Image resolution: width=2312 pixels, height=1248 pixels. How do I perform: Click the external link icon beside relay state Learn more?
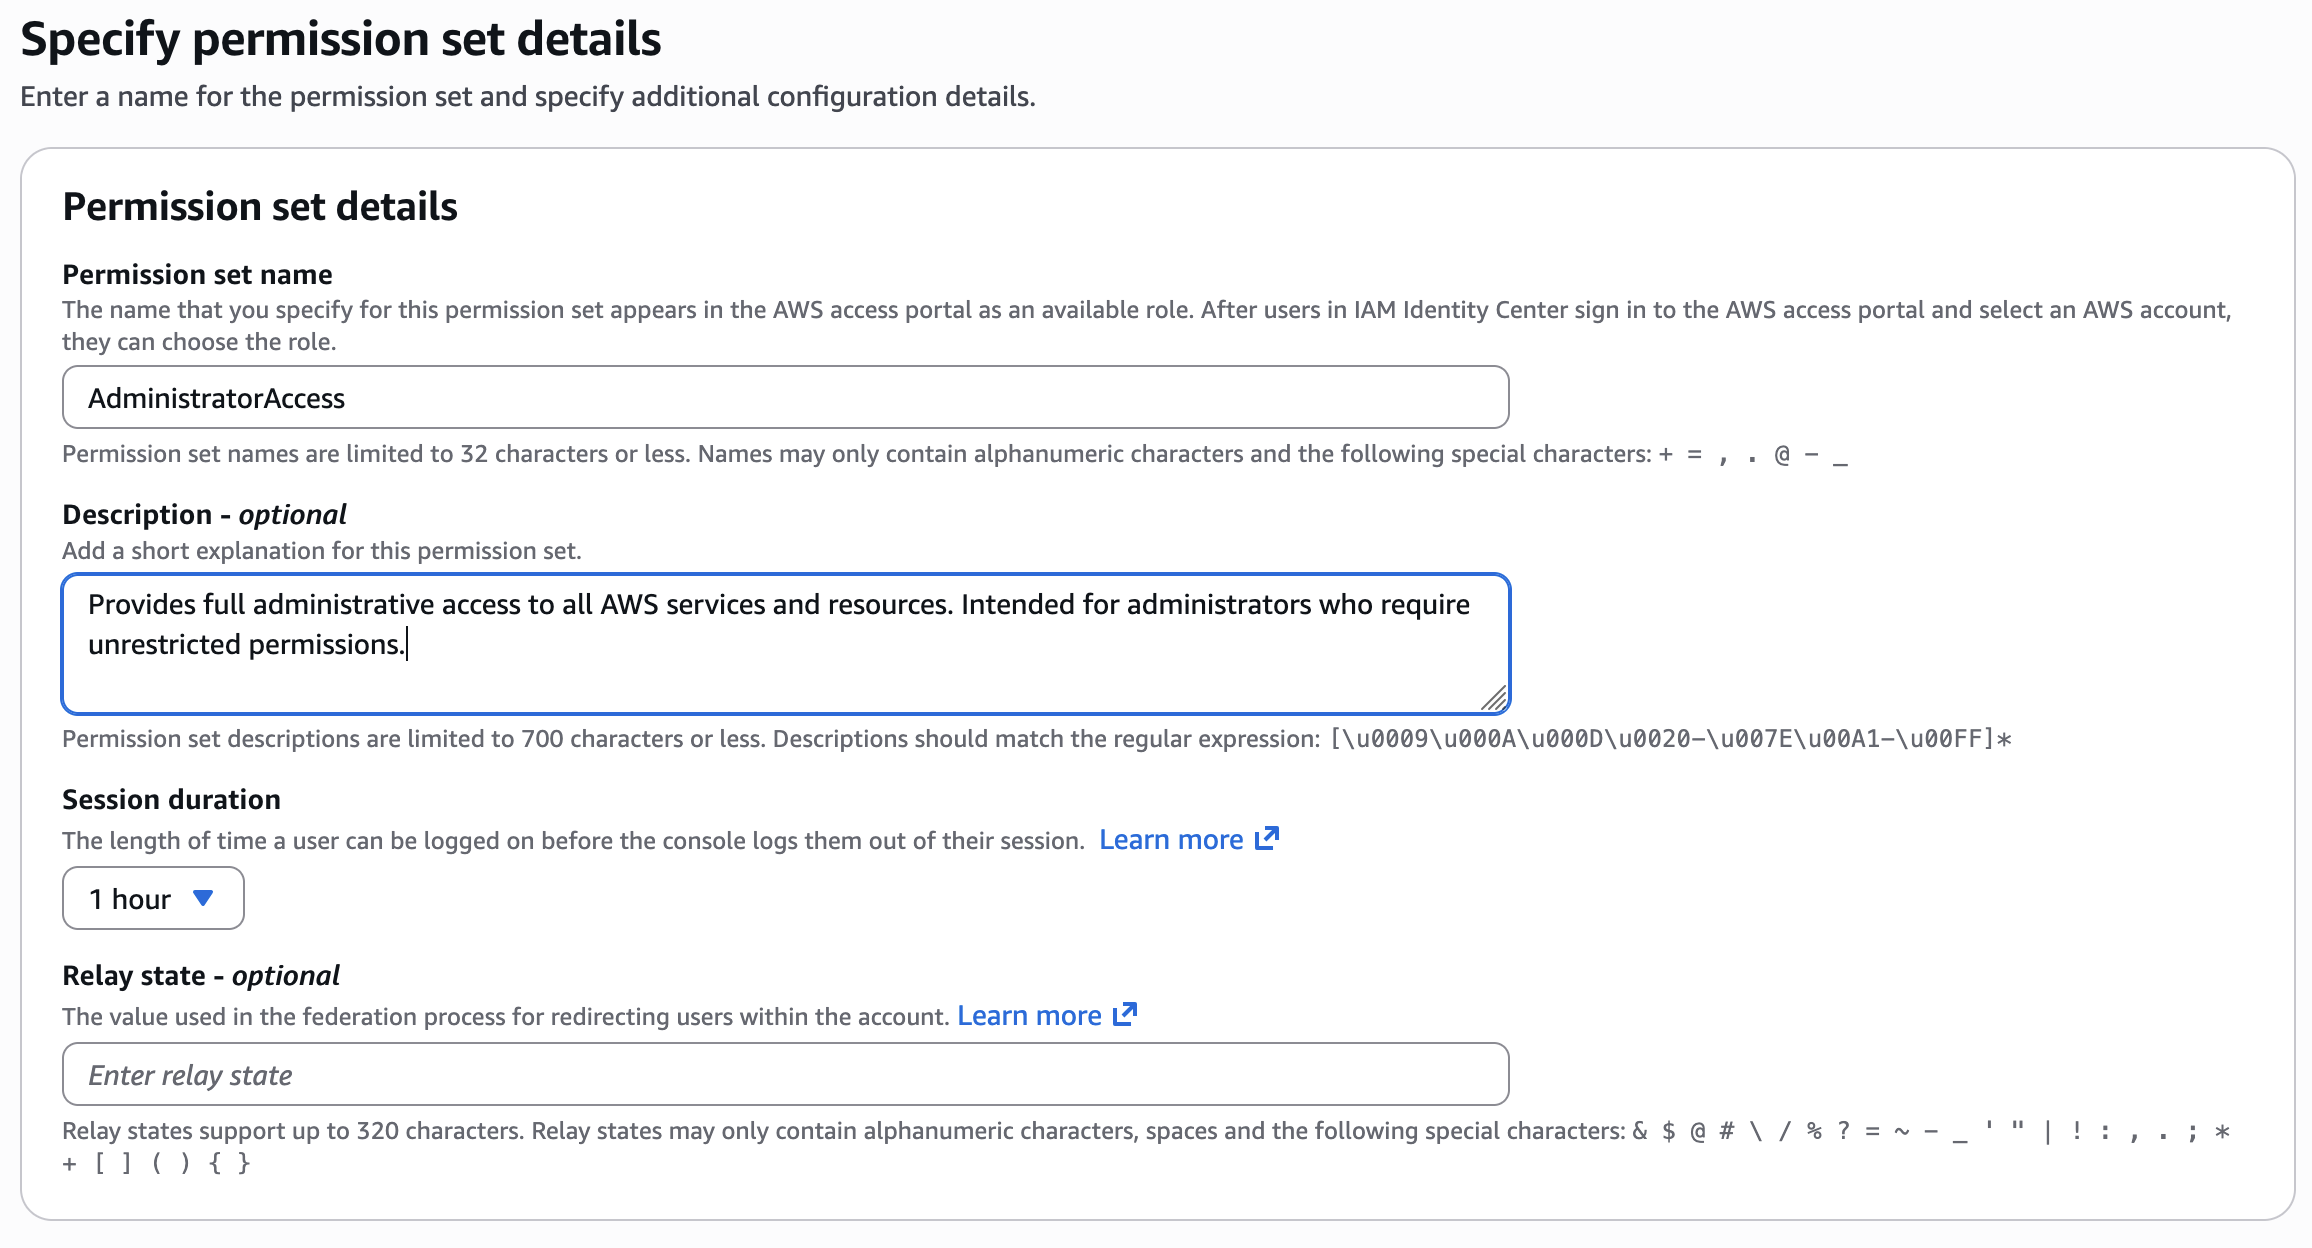point(1126,1015)
